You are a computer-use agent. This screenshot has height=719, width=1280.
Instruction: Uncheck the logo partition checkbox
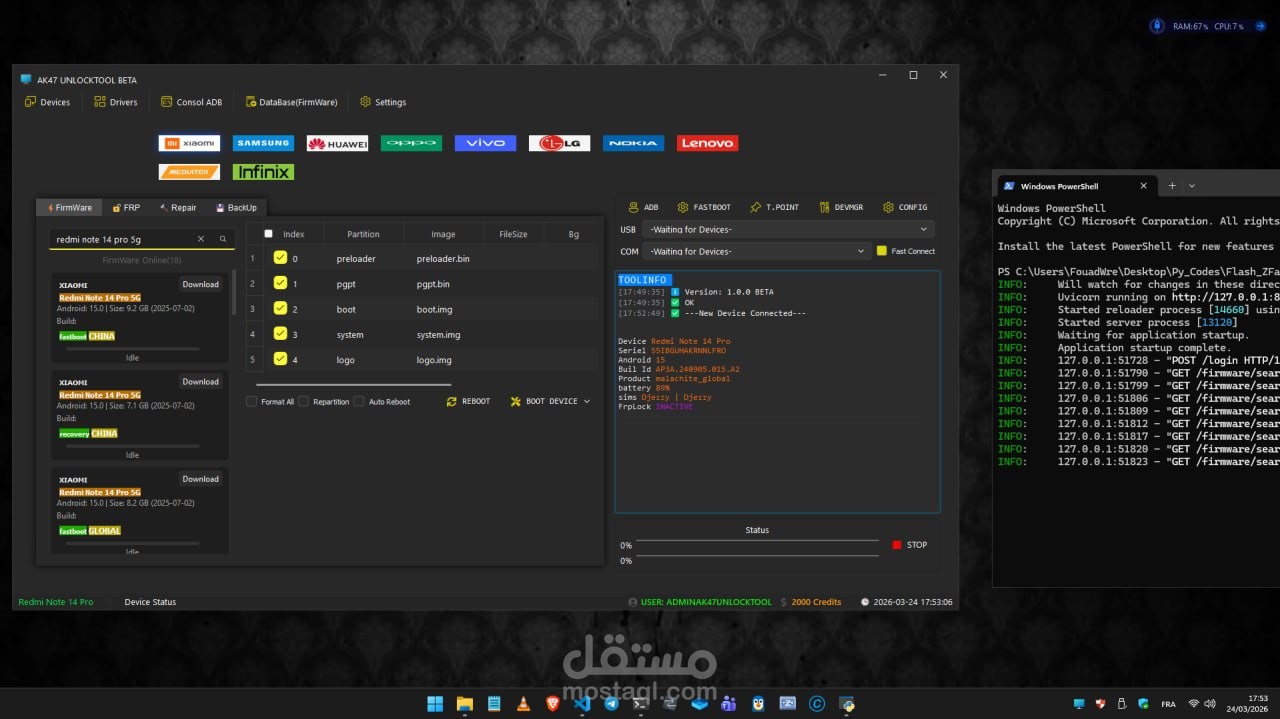(280, 358)
